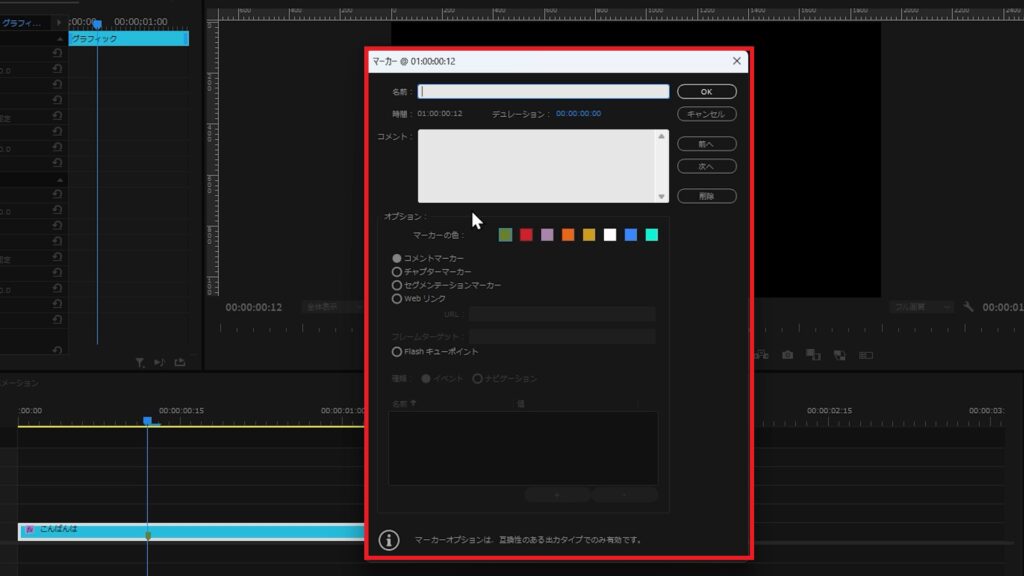Select the purple marker color swatch
Screen dimensions: 1024x576
[547, 235]
